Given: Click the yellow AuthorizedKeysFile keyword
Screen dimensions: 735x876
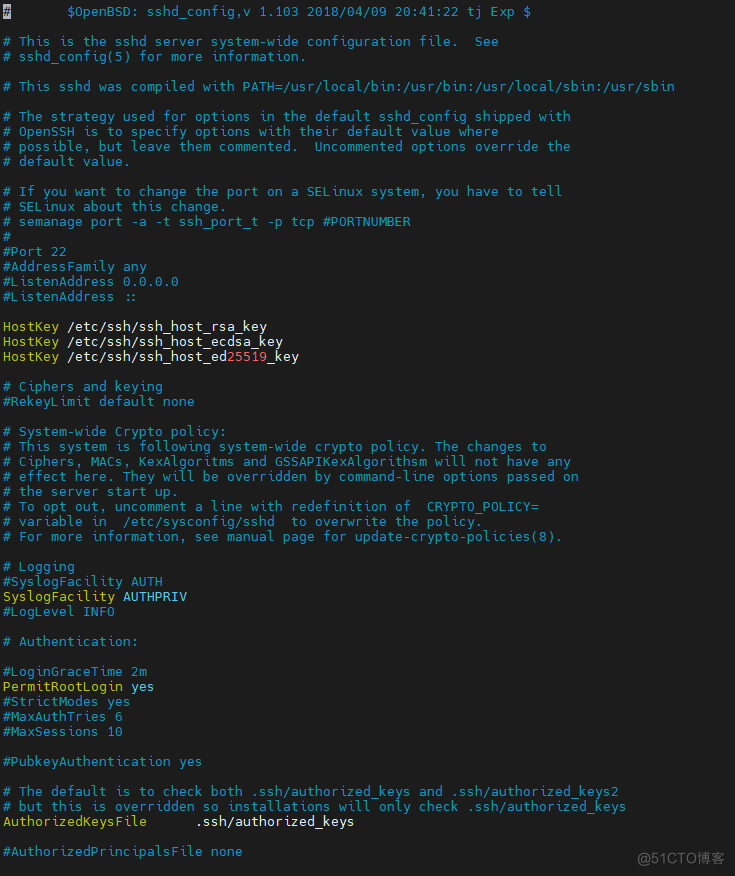Looking at the screenshot, I should [x=74, y=822].
